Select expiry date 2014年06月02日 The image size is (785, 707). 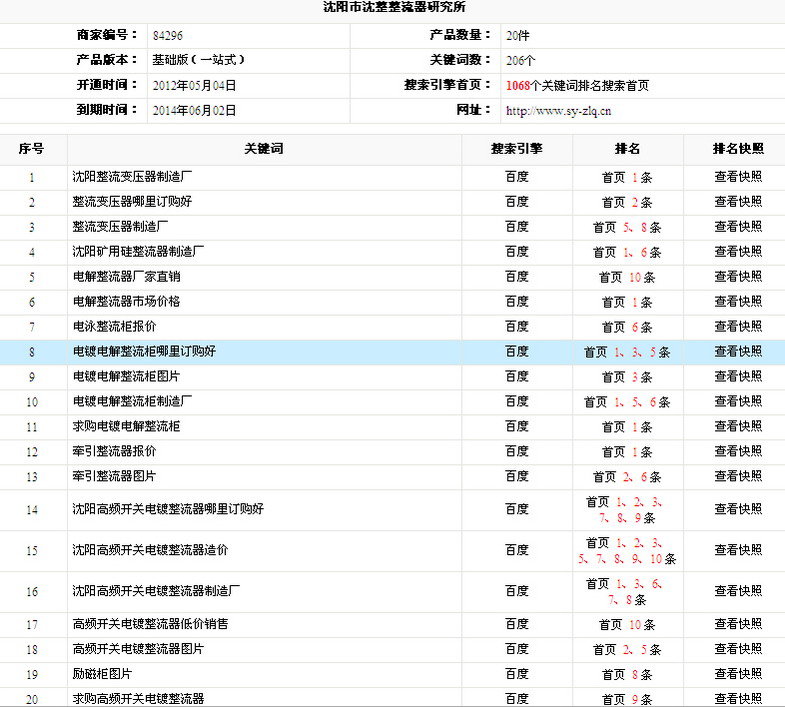click(x=194, y=111)
